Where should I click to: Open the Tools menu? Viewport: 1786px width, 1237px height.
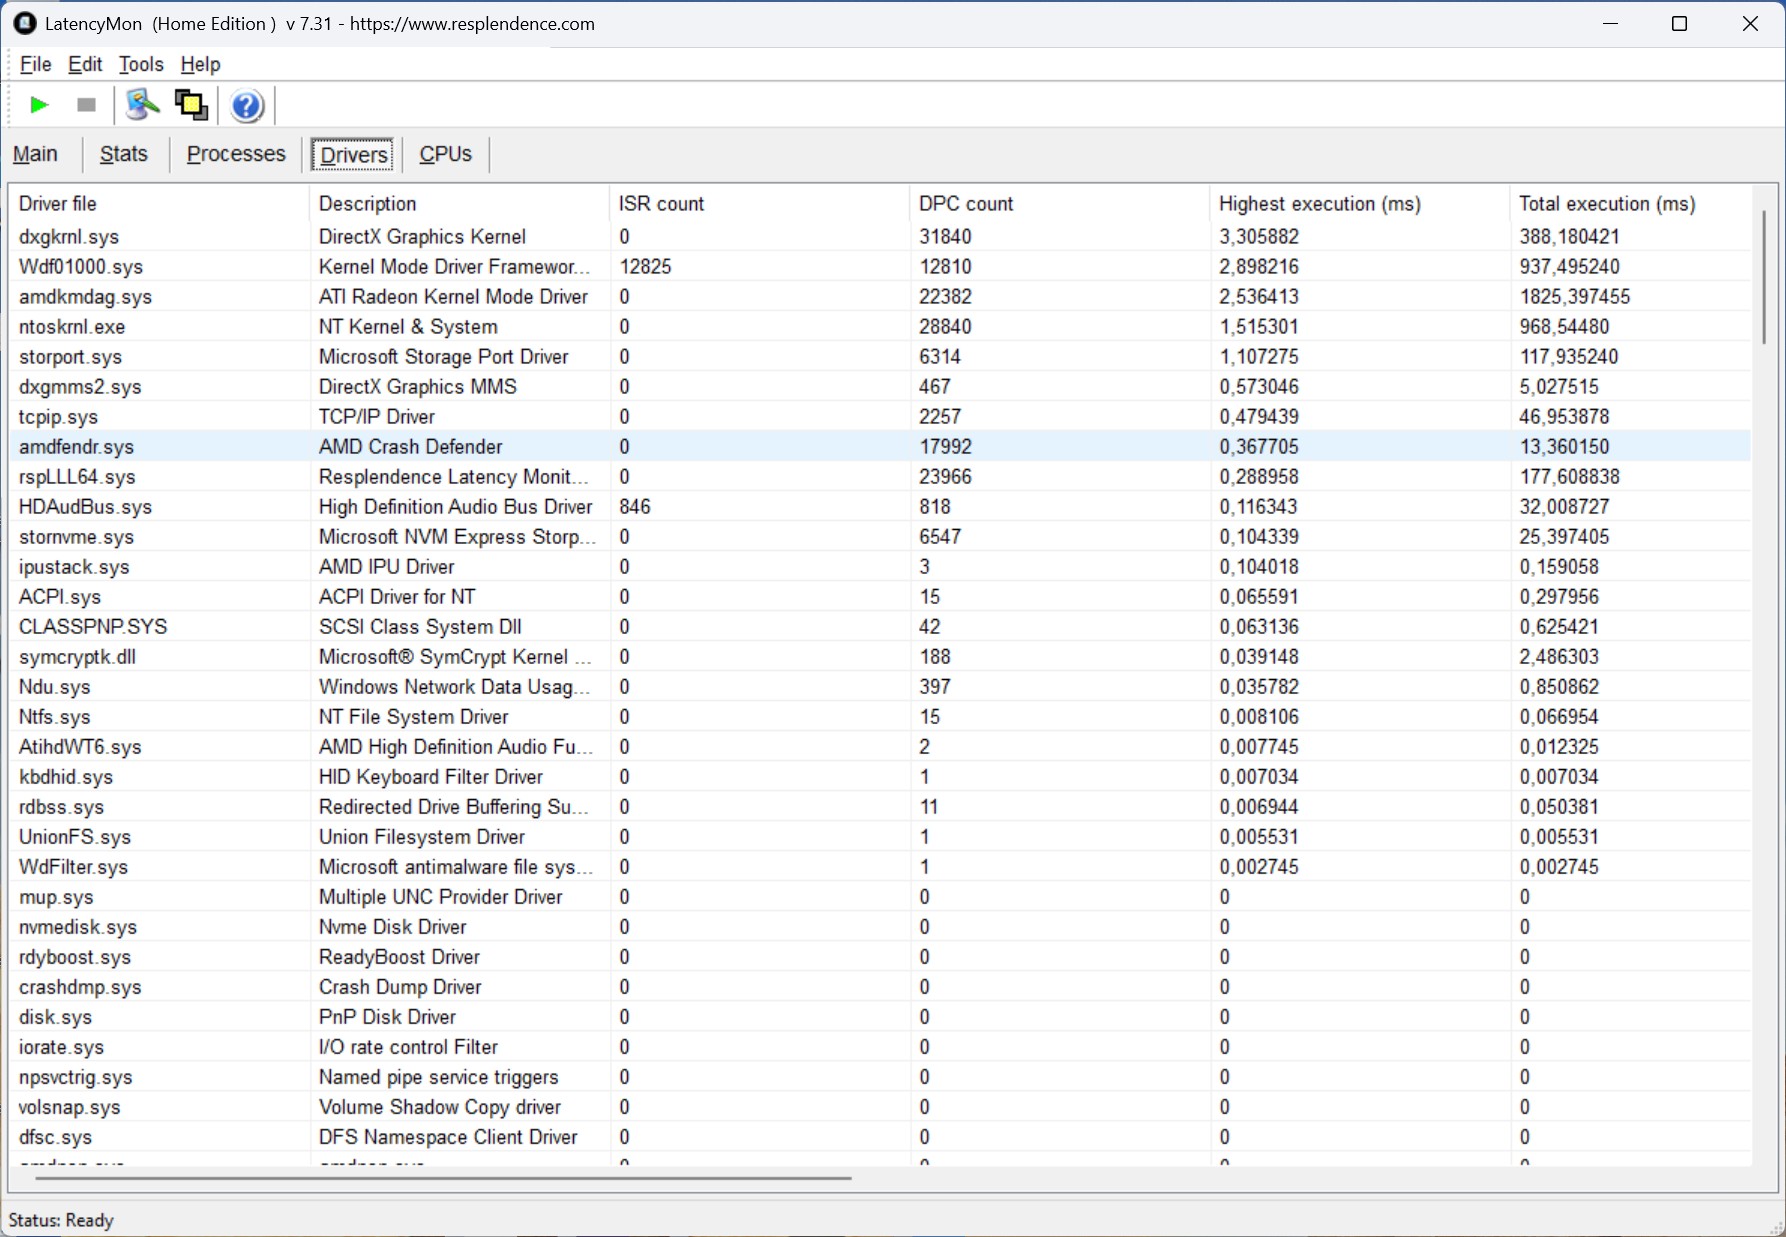(x=140, y=64)
